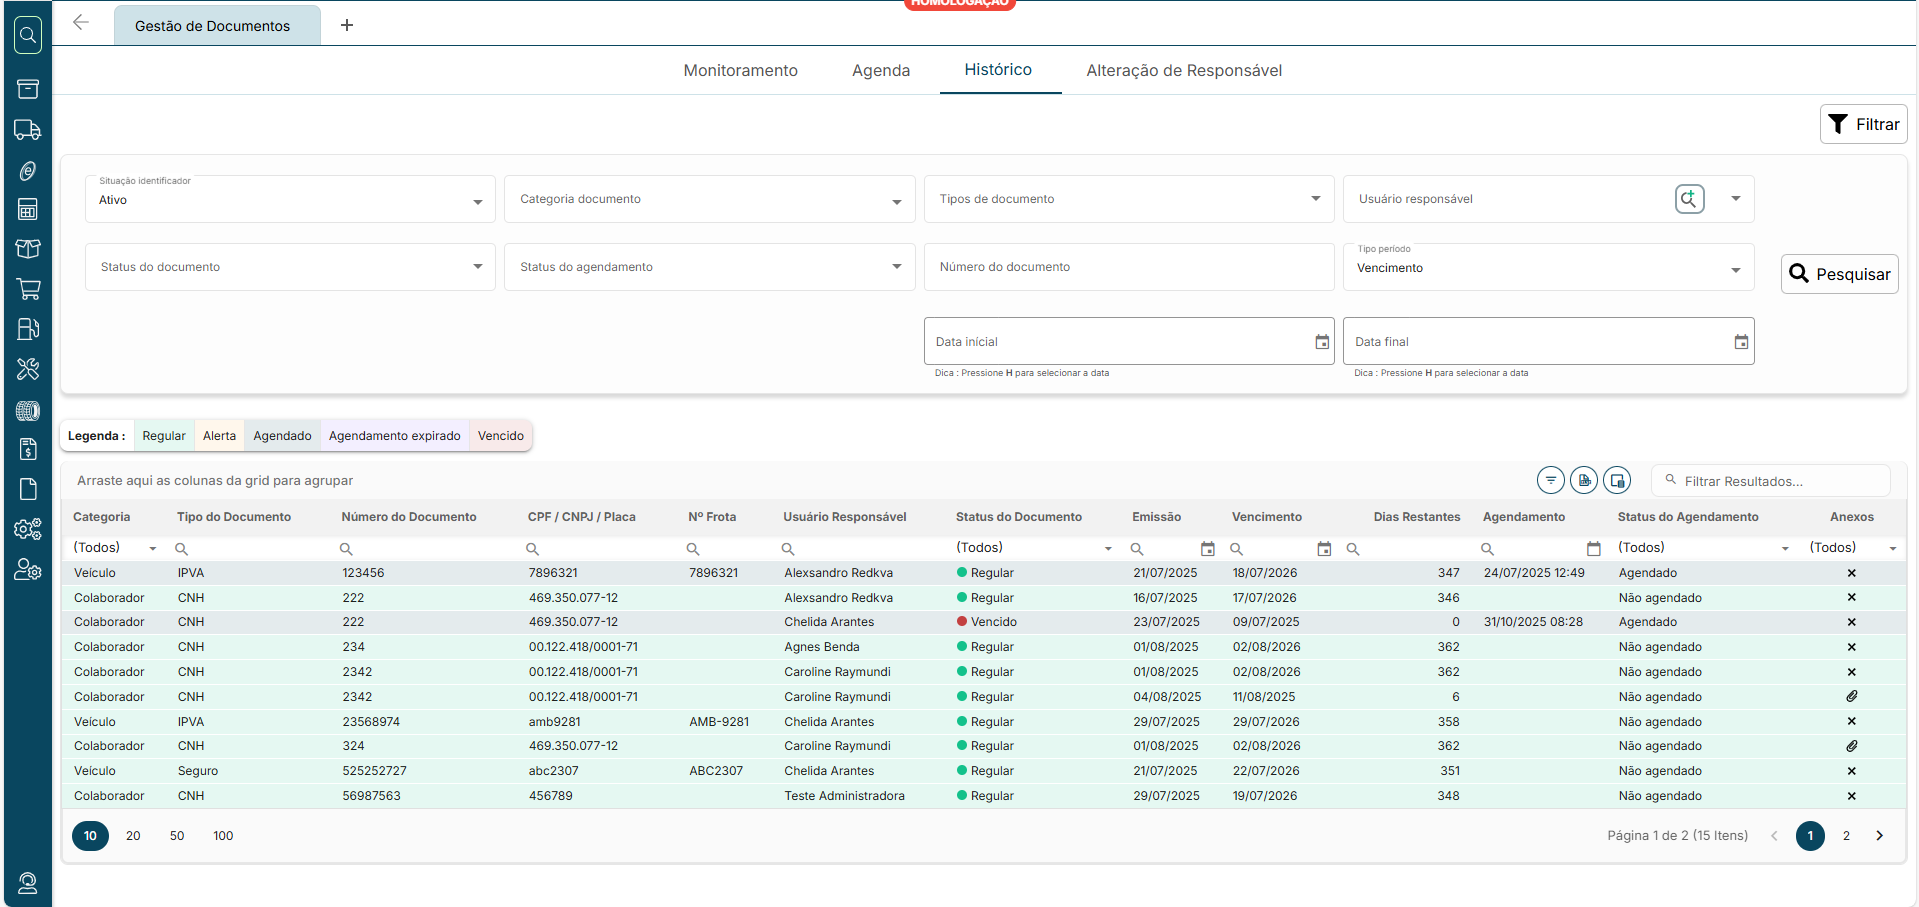Click the round filter-lines icon above the grid
1919x907 pixels.
click(1550, 481)
